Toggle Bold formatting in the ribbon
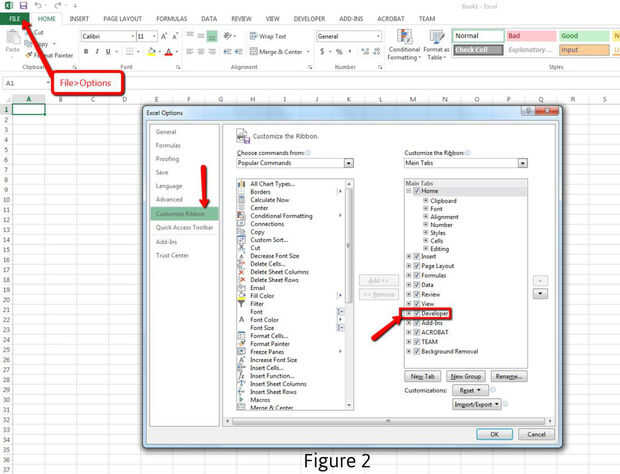The image size is (620, 474). pos(86,52)
